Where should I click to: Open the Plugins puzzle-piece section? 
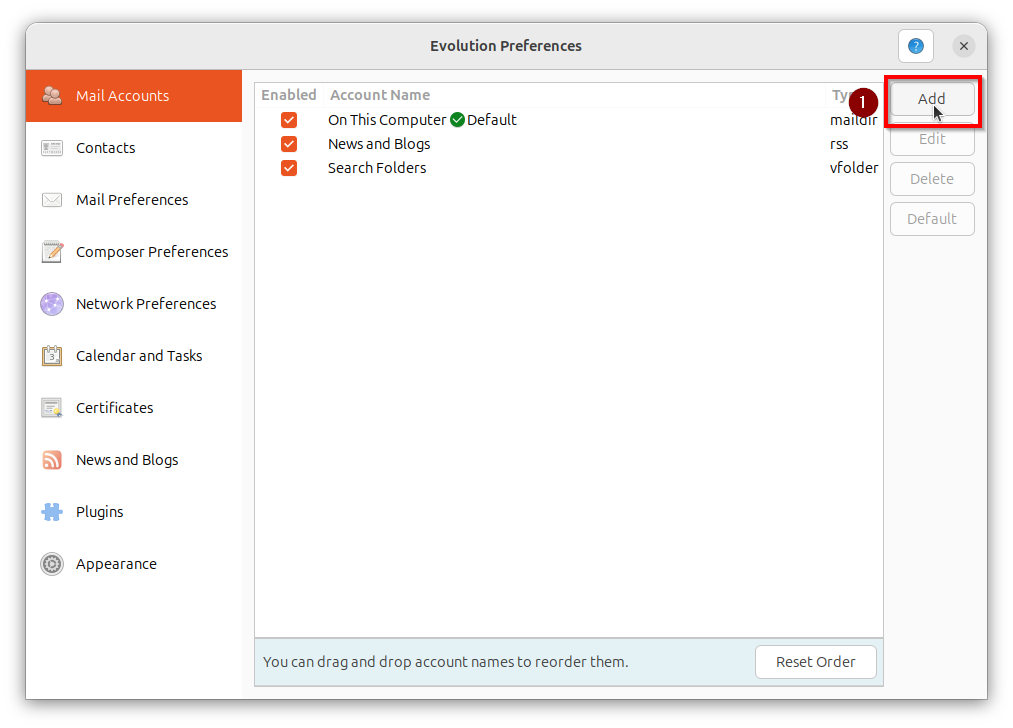(51, 511)
